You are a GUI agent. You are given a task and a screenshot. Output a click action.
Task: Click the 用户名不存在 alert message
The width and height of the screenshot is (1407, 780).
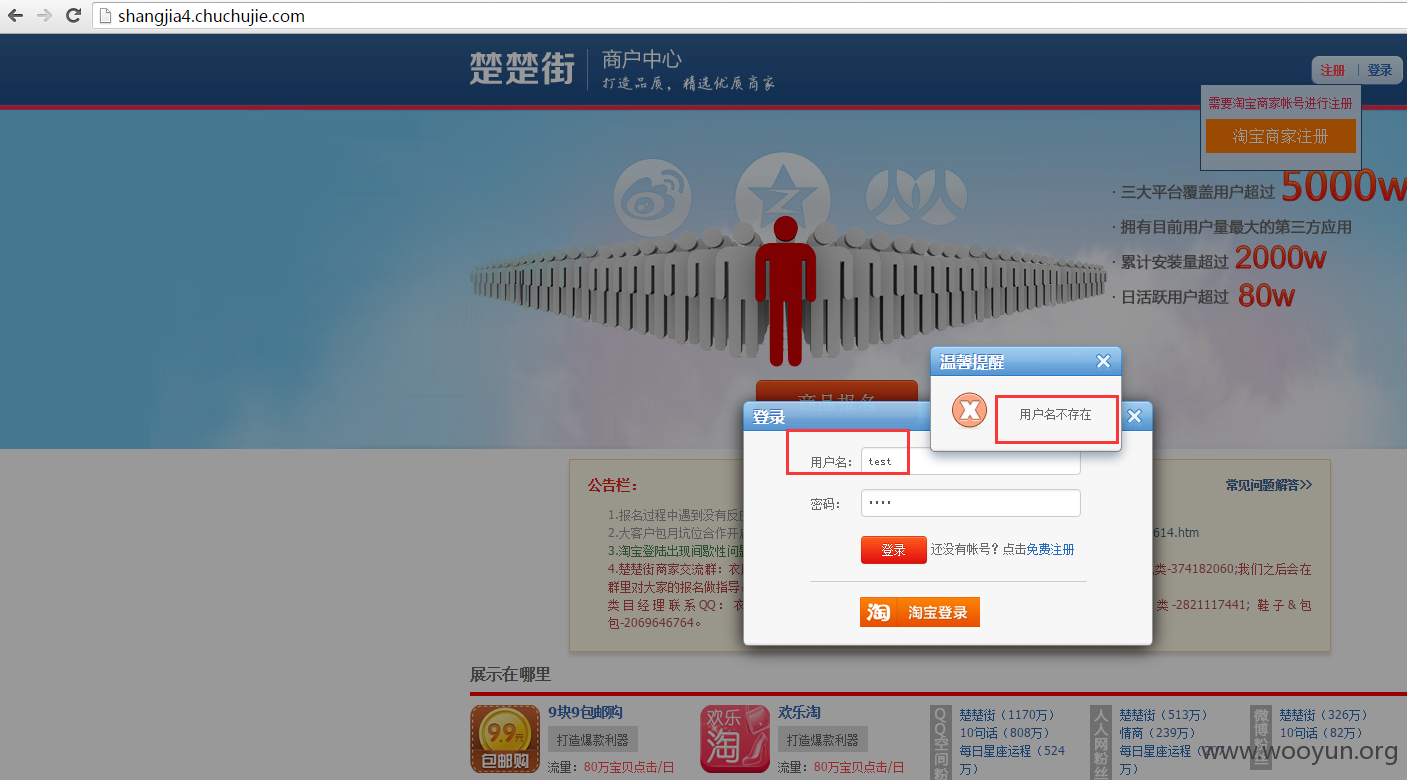pos(1055,414)
